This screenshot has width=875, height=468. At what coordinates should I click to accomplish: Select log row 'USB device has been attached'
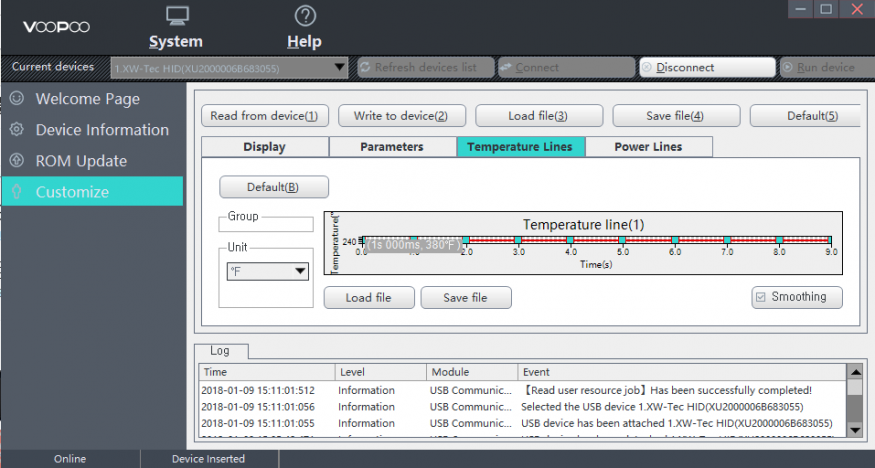coord(523,423)
